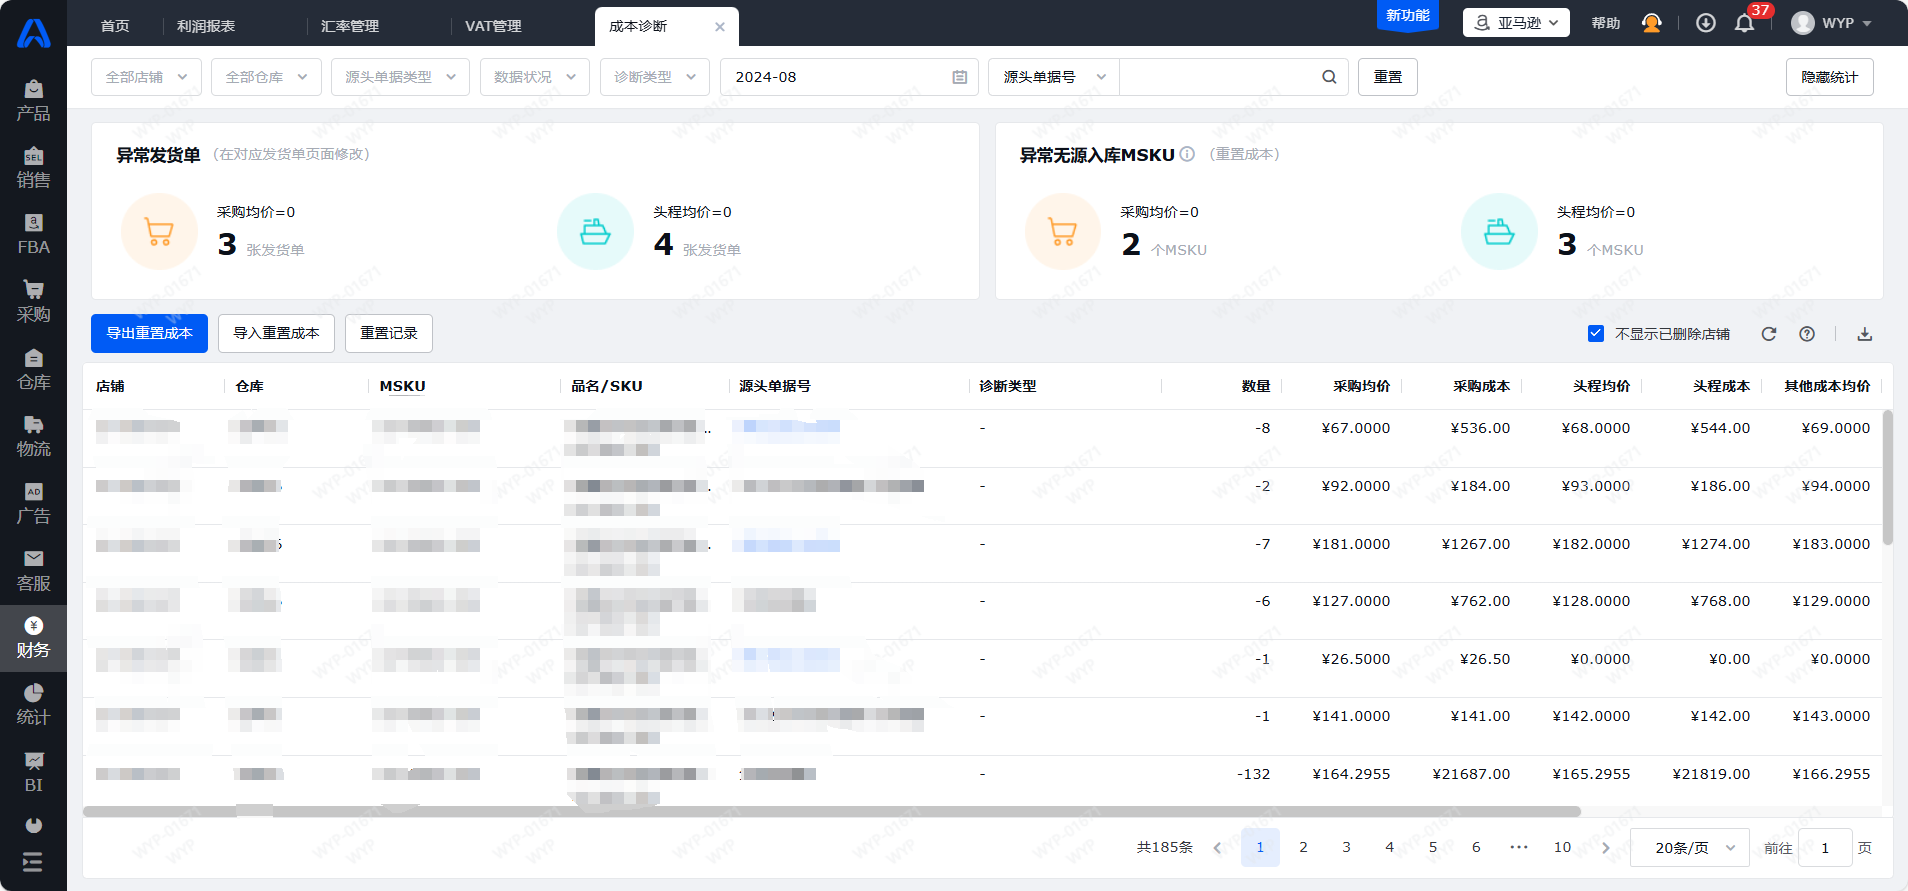Open the 20条/页 page size dropdown
This screenshot has height=891, width=1908.
point(1690,848)
